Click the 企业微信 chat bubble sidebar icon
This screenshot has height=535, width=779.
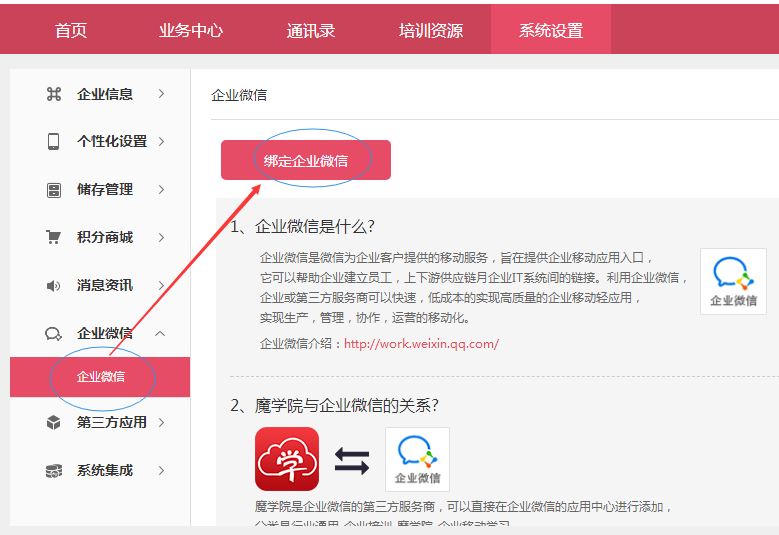53,334
